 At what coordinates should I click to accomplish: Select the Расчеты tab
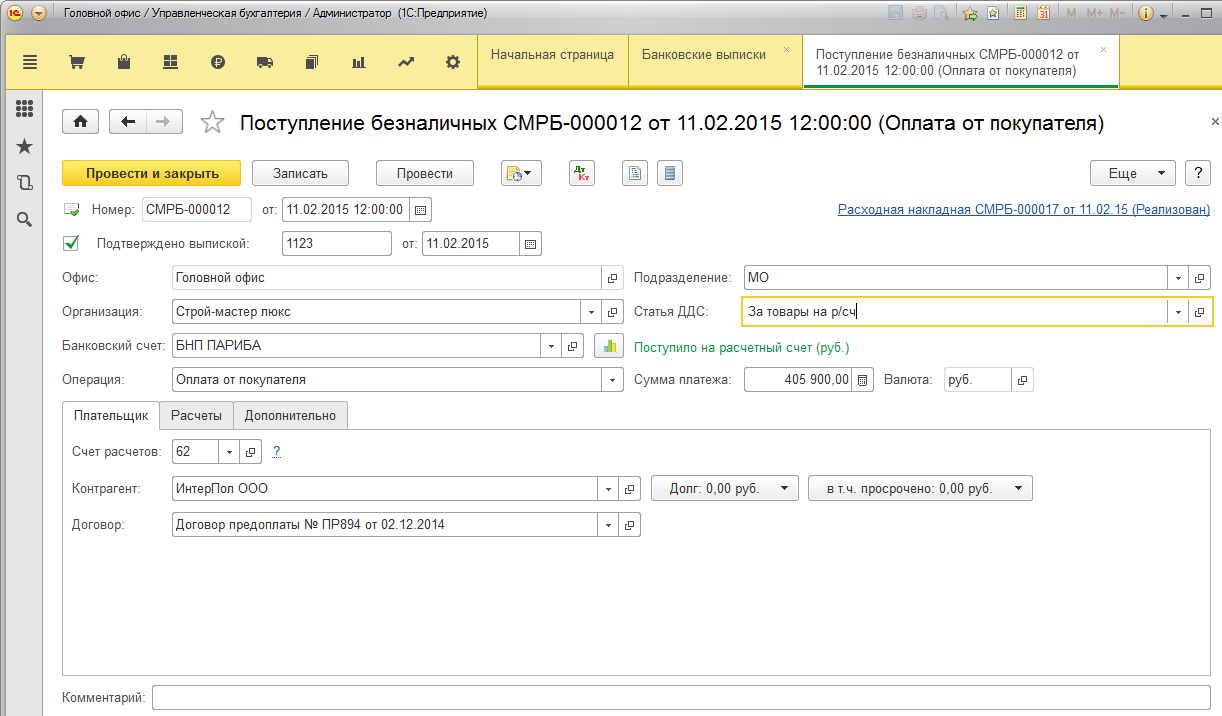coord(197,415)
